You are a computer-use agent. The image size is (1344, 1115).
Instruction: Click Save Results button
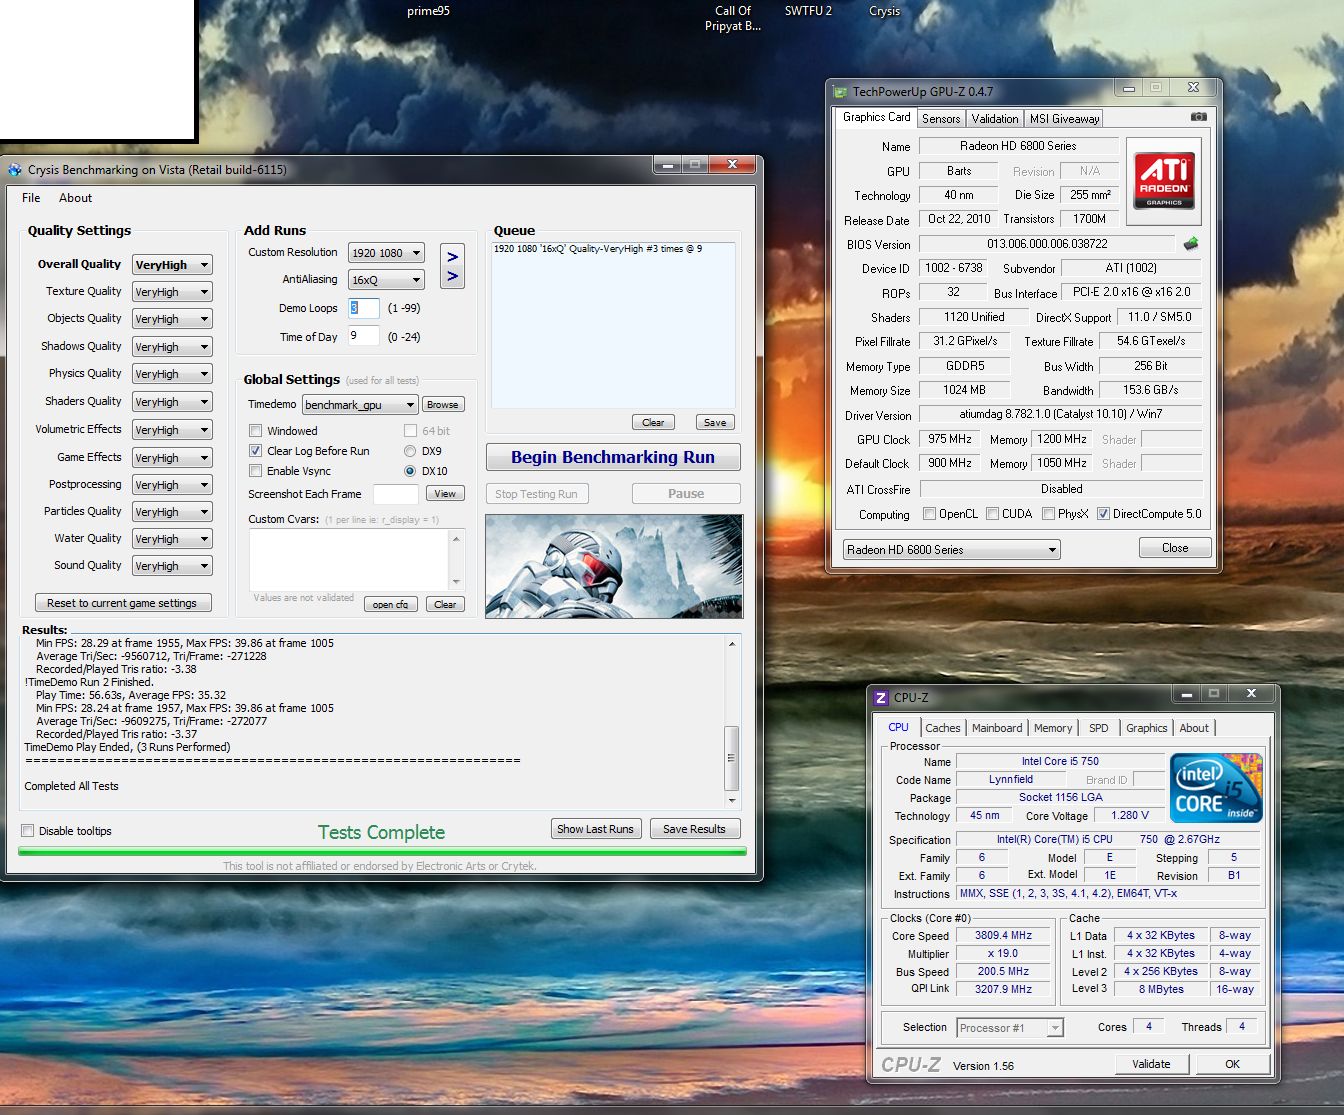(x=694, y=829)
